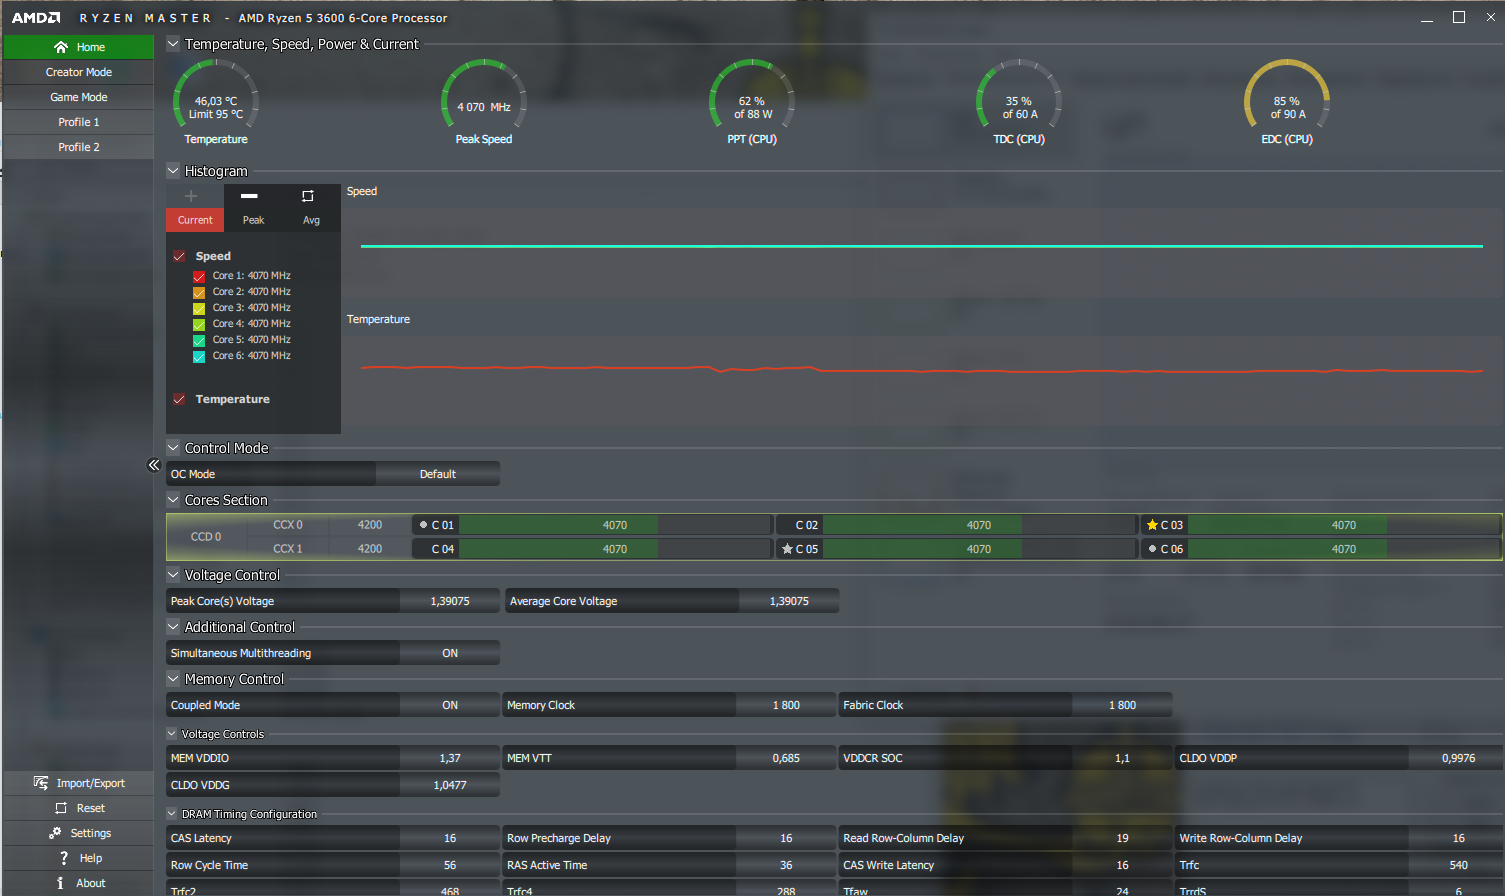Click the Average Core Voltage value 1,39075
The height and width of the screenshot is (896, 1505).
coord(789,601)
